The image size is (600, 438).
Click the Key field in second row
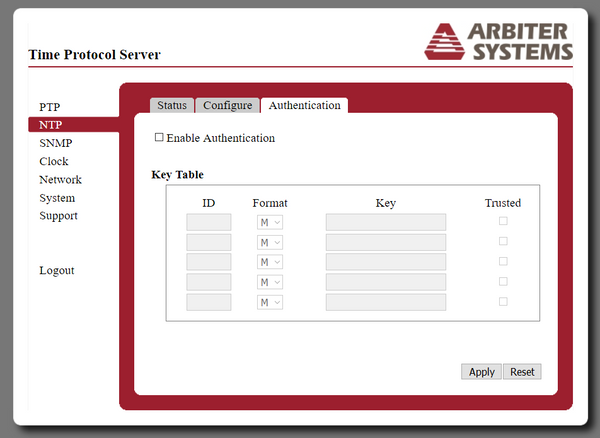click(385, 242)
